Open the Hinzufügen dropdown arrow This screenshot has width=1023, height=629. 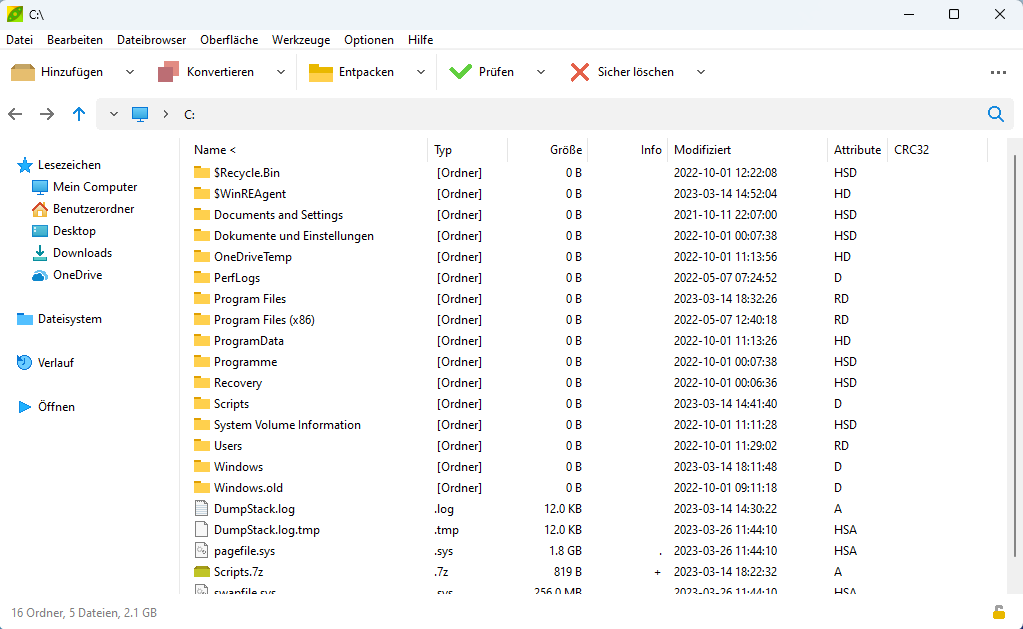click(129, 72)
